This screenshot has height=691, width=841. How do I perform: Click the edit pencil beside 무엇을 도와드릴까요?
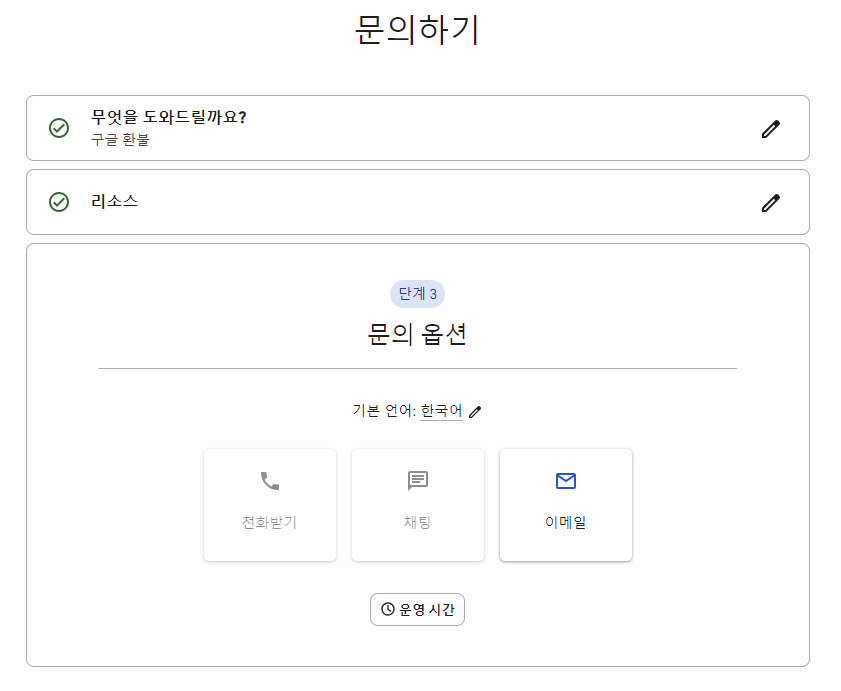pos(770,128)
